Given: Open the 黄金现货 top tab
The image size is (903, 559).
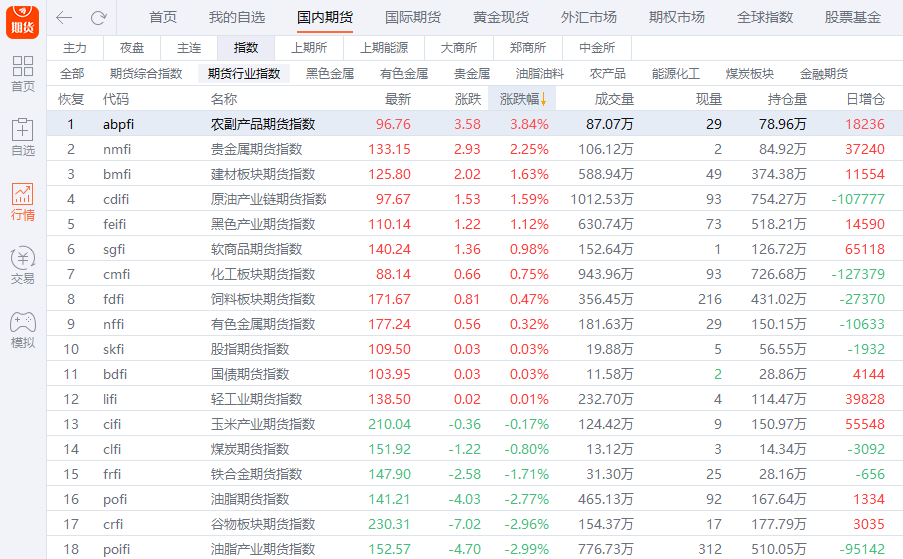Looking at the screenshot, I should 500,17.
